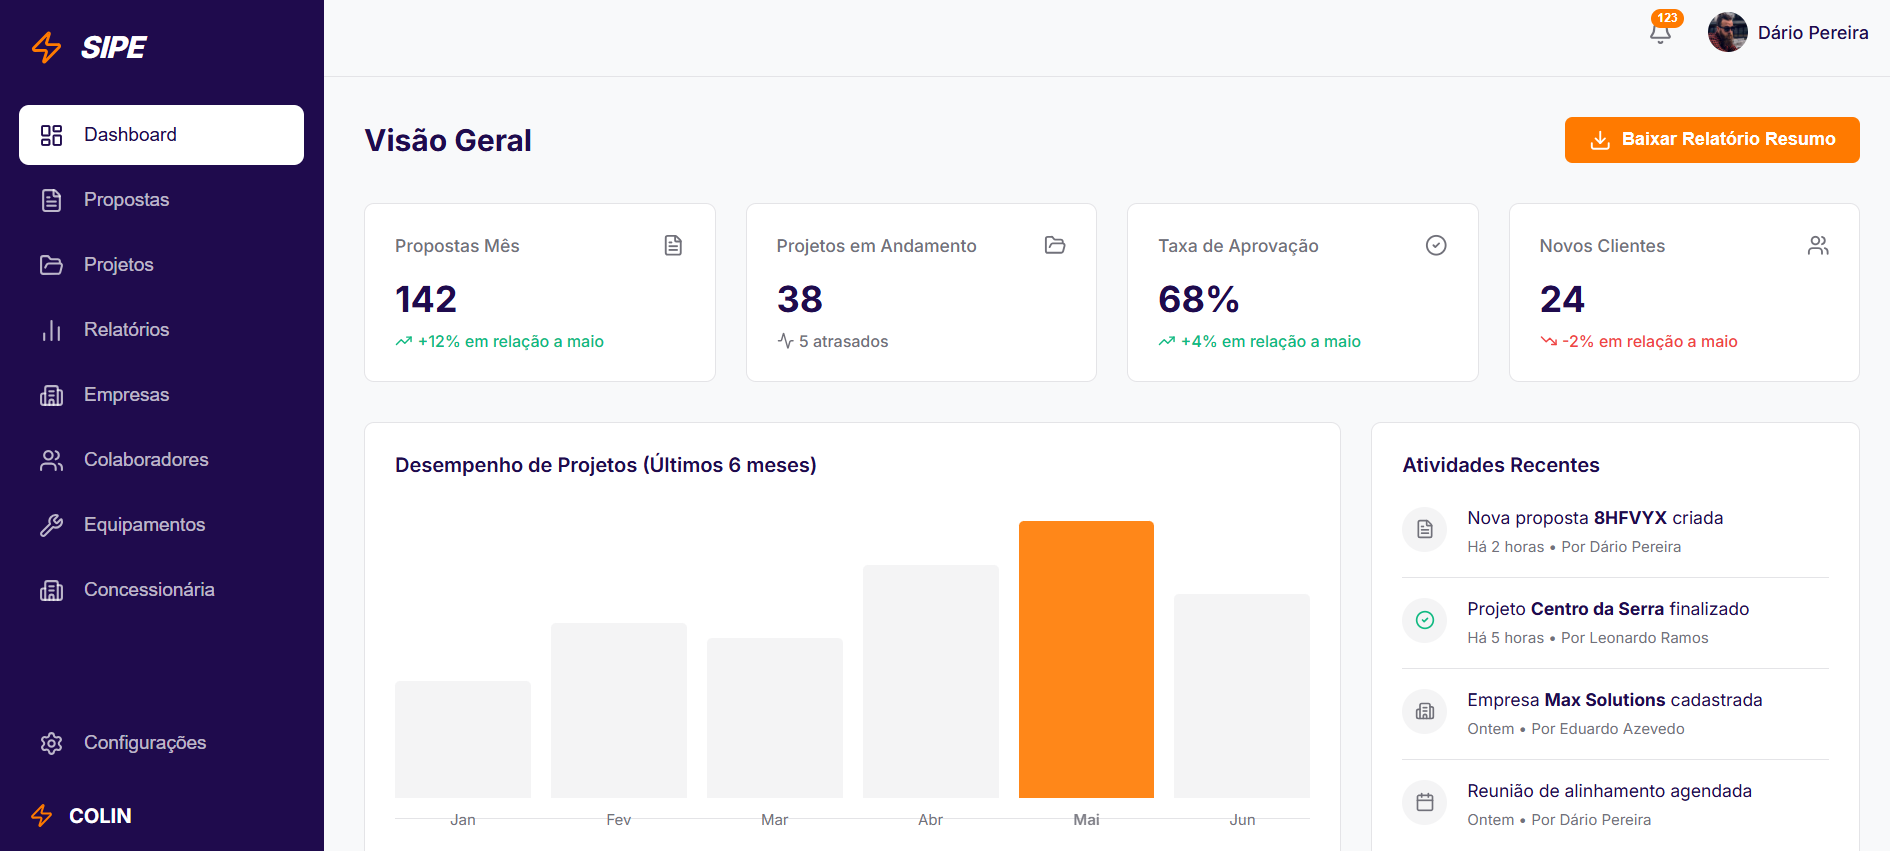Go to Propostas in the sidebar
Screen dimensions: 1890x851
click(161, 200)
